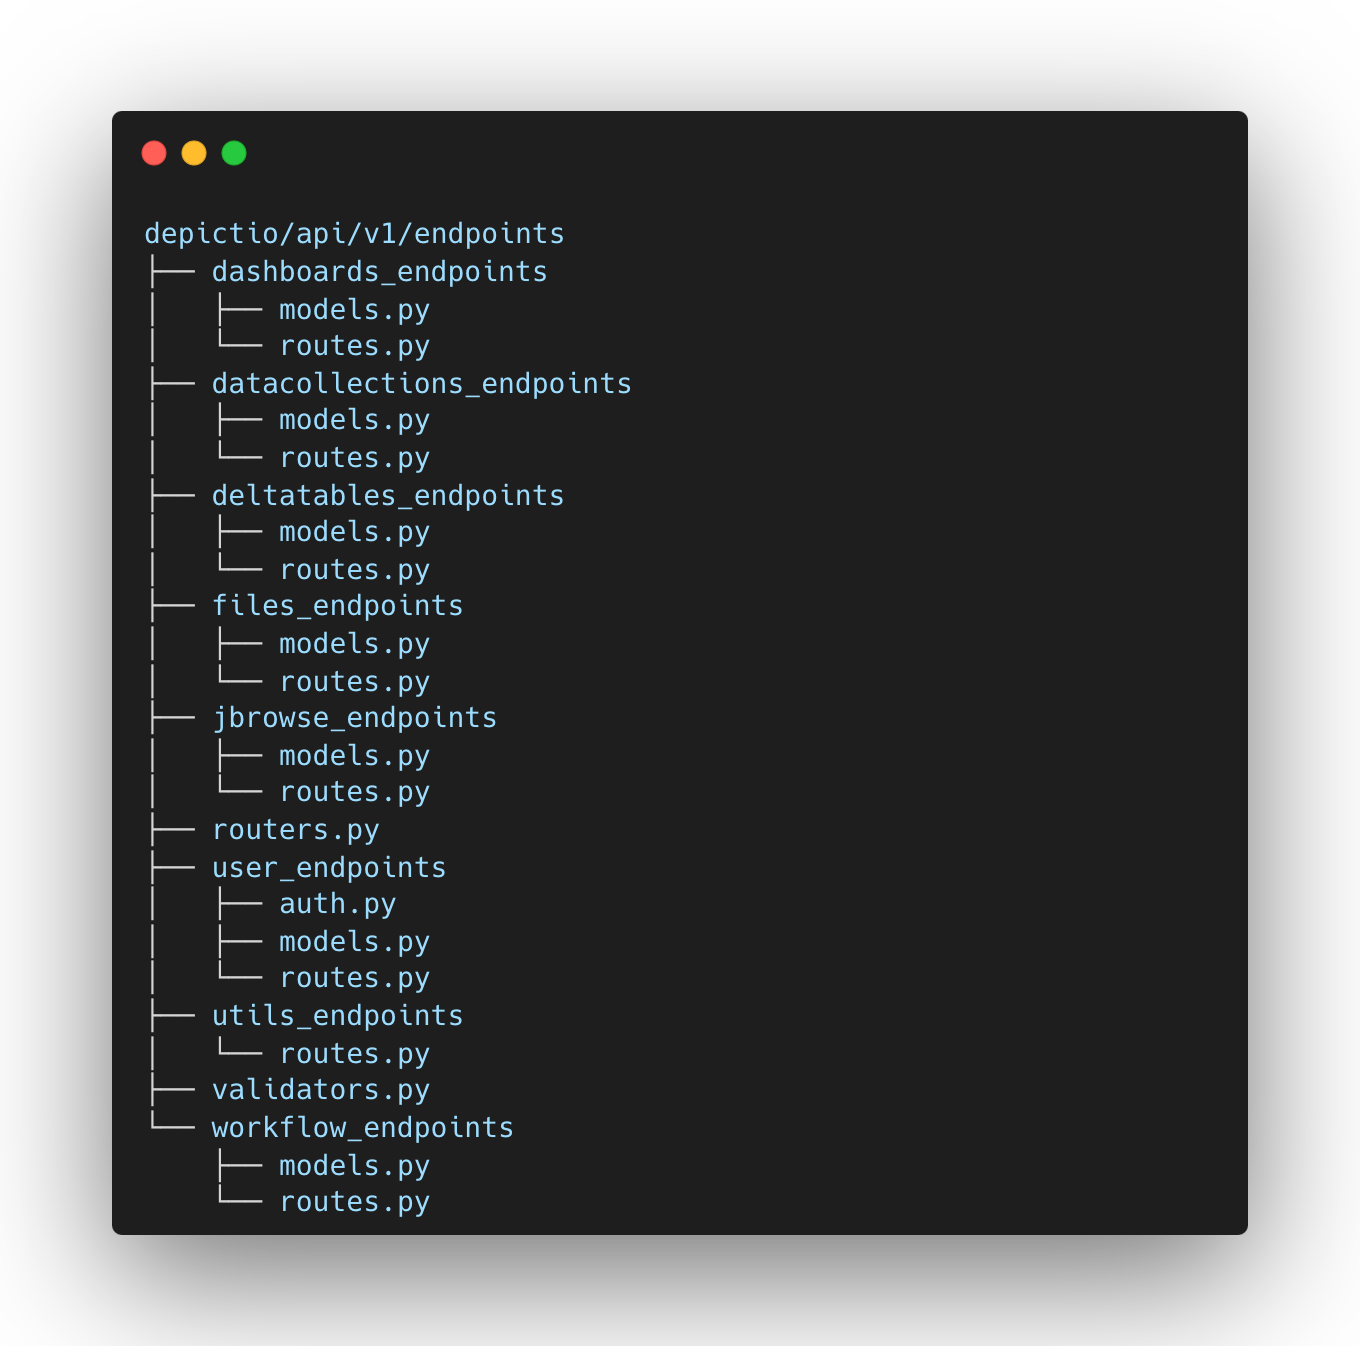Expand the dashboards_endpoints folder
This screenshot has width=1360, height=1346.
click(379, 272)
